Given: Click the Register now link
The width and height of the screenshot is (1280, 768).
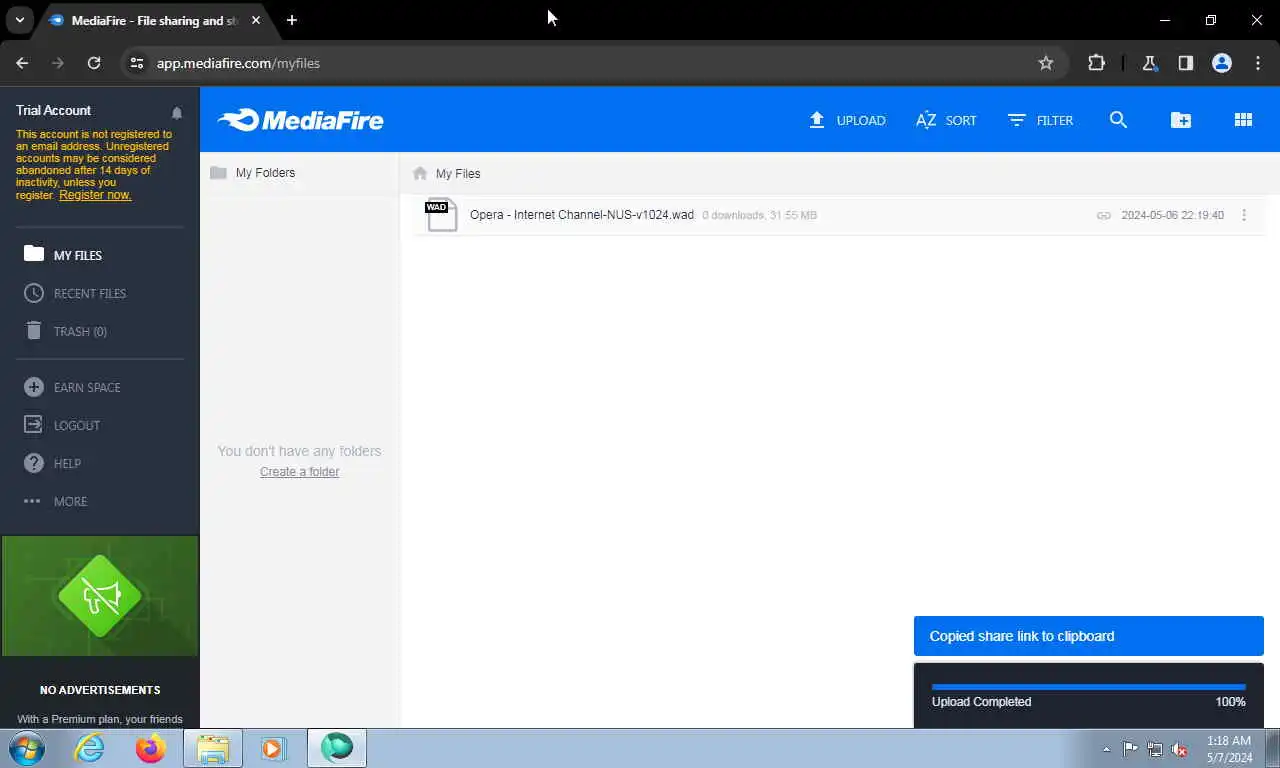Looking at the screenshot, I should click(x=95, y=195).
